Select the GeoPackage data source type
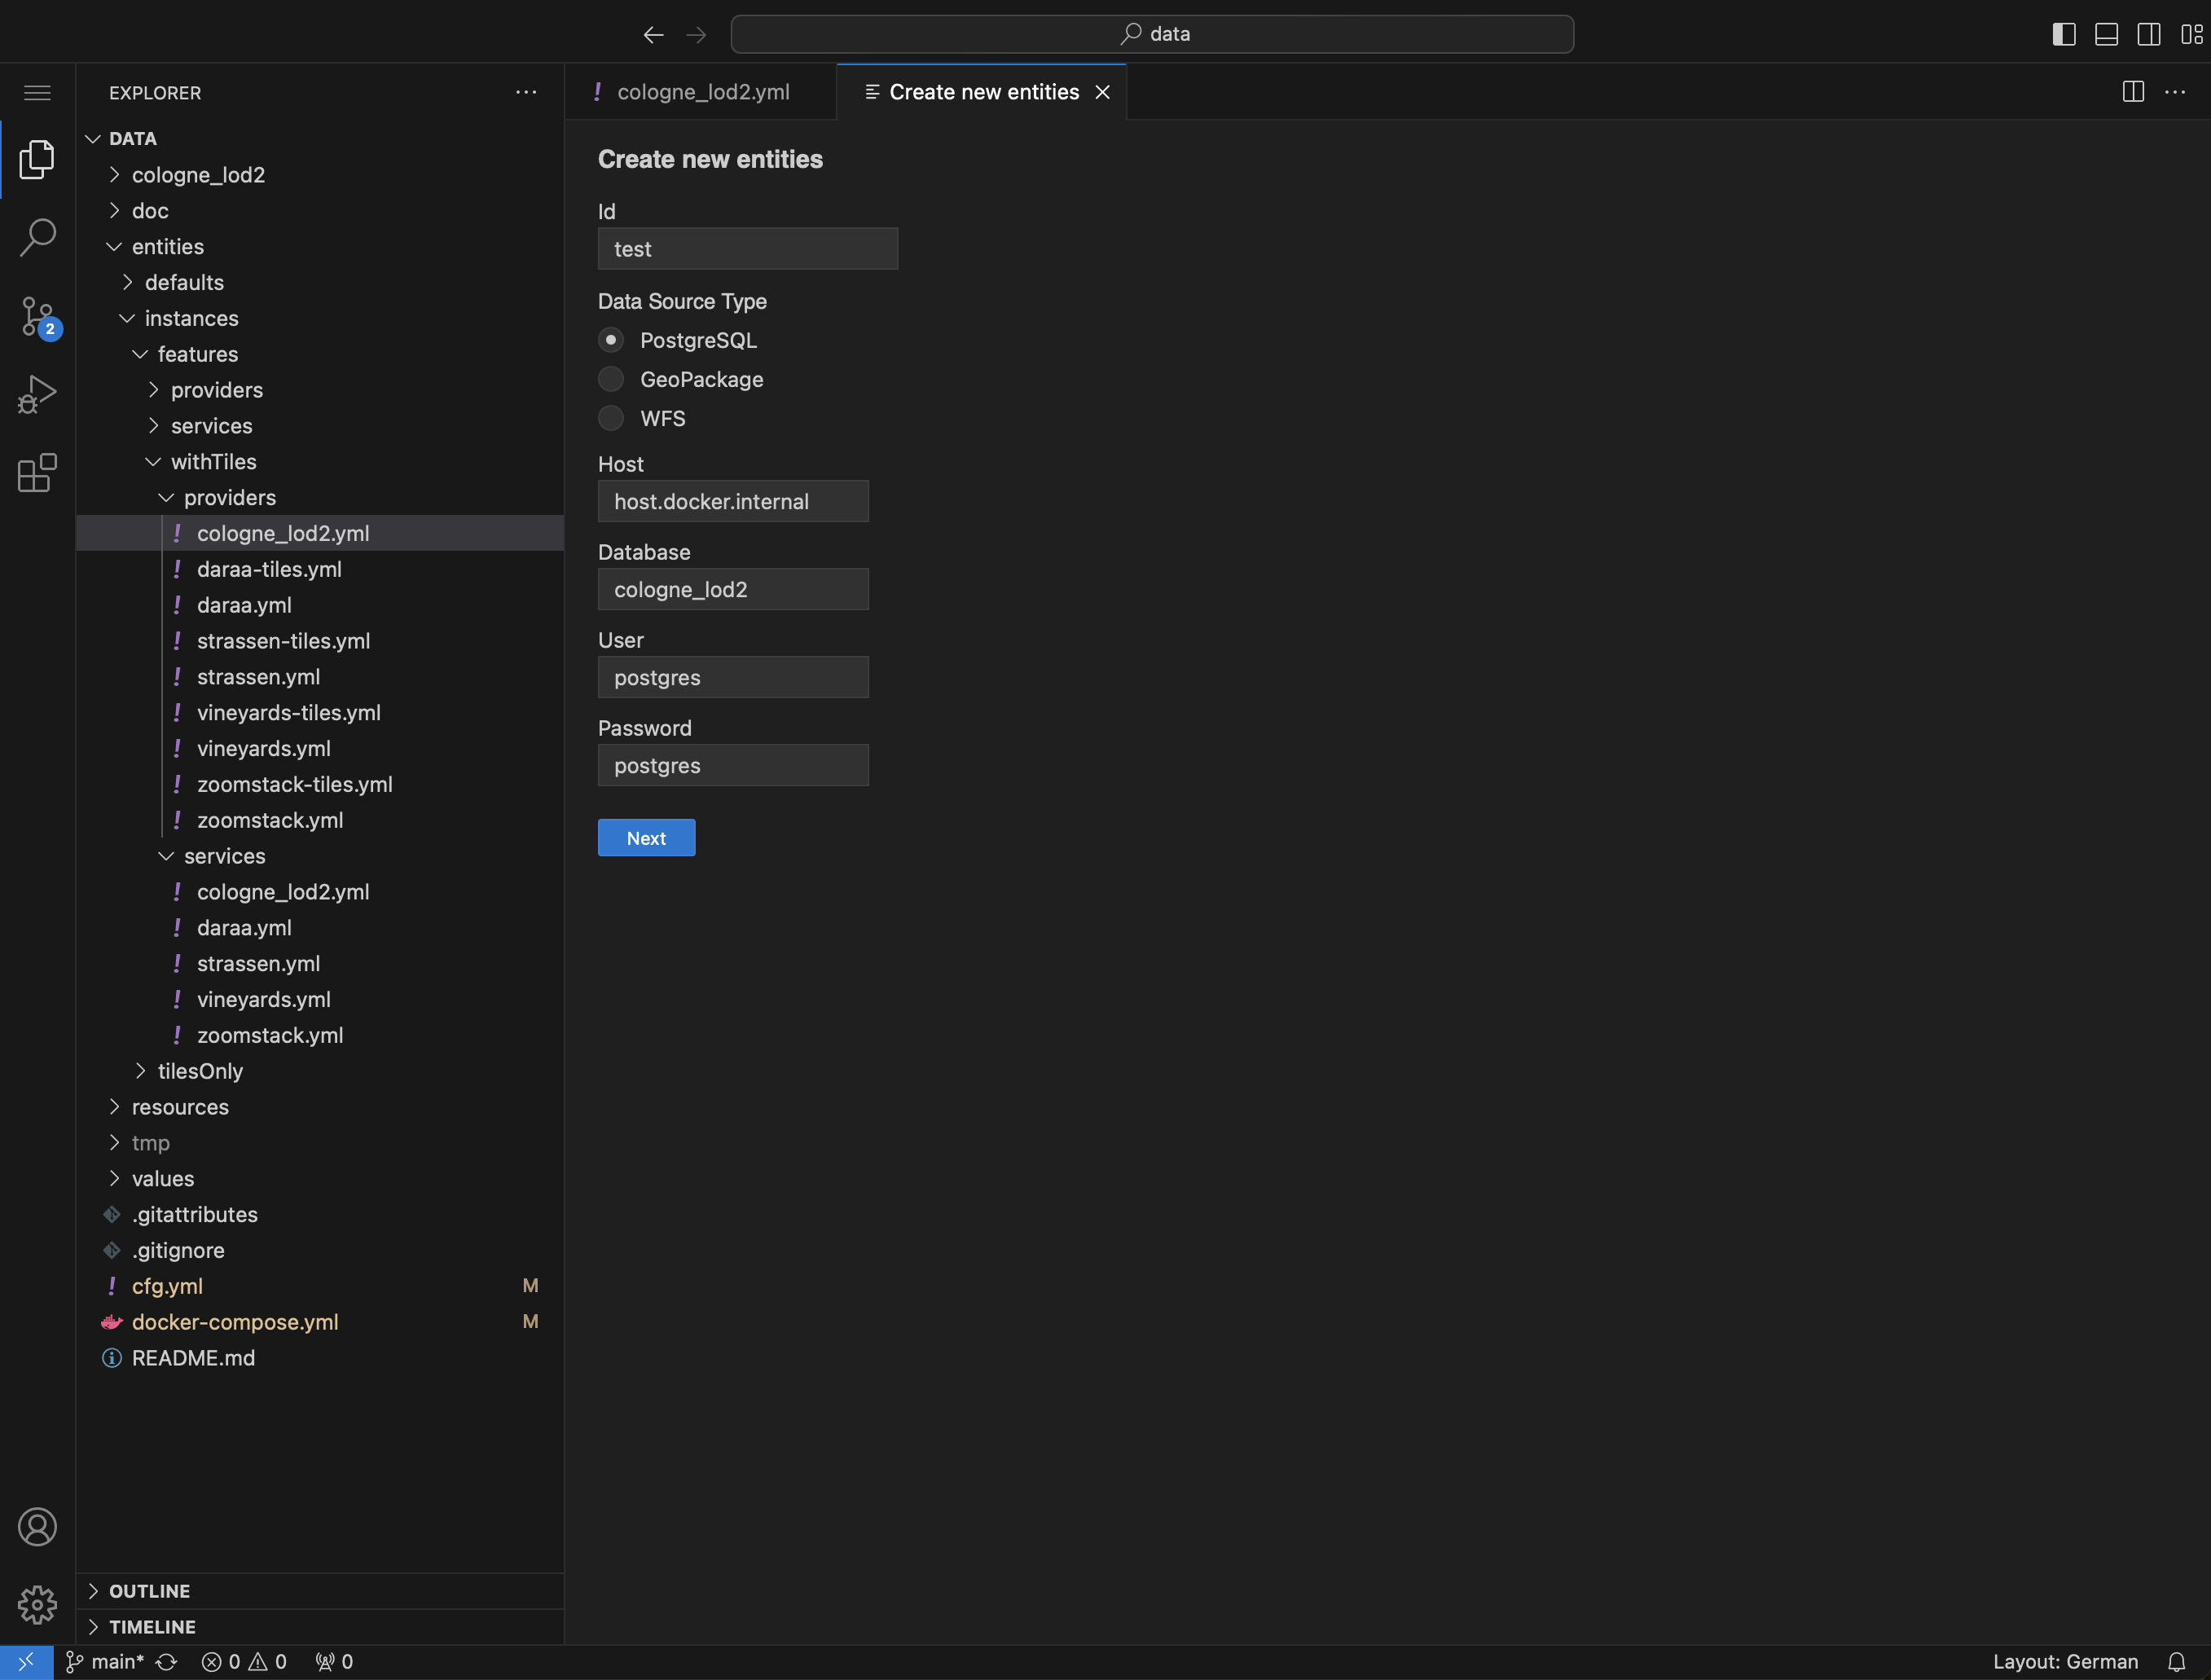This screenshot has height=1680, width=2211. 611,379
